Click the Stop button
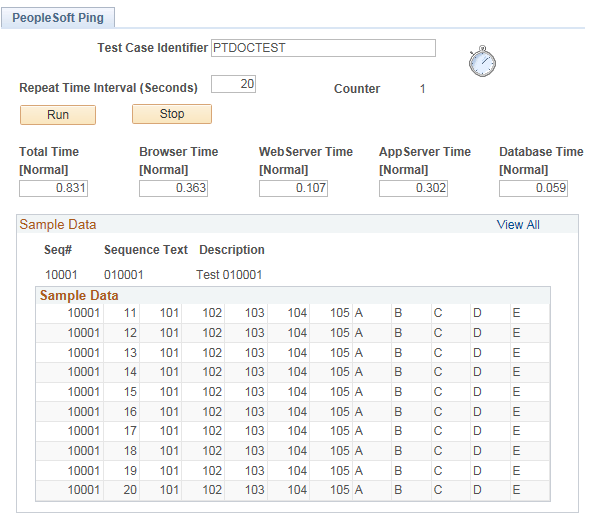 point(172,114)
